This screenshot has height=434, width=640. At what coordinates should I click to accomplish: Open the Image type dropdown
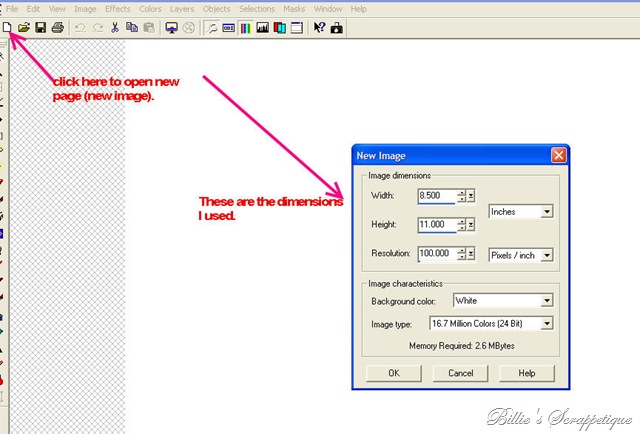pyautogui.click(x=547, y=324)
